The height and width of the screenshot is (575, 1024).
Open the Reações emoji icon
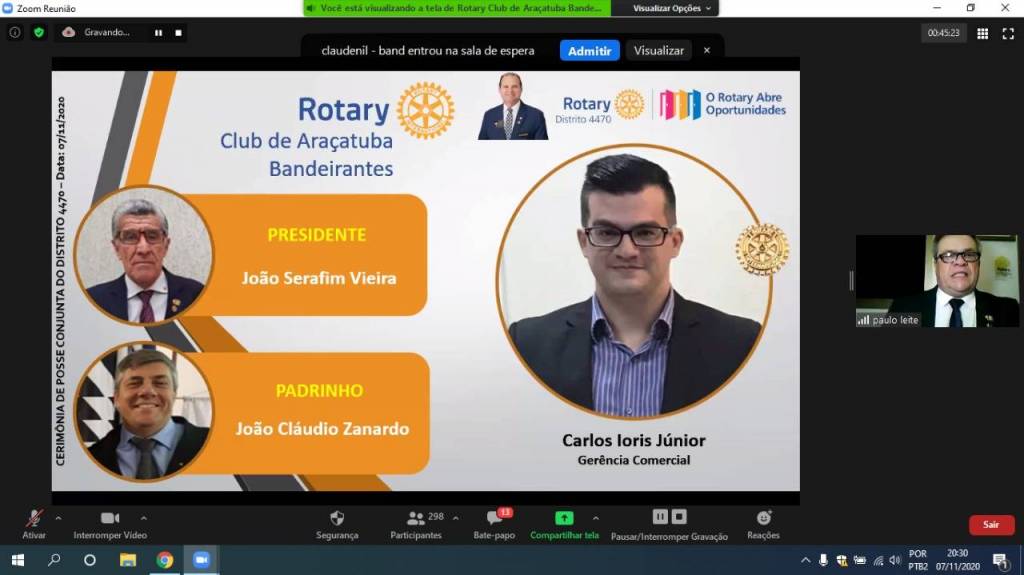763,518
